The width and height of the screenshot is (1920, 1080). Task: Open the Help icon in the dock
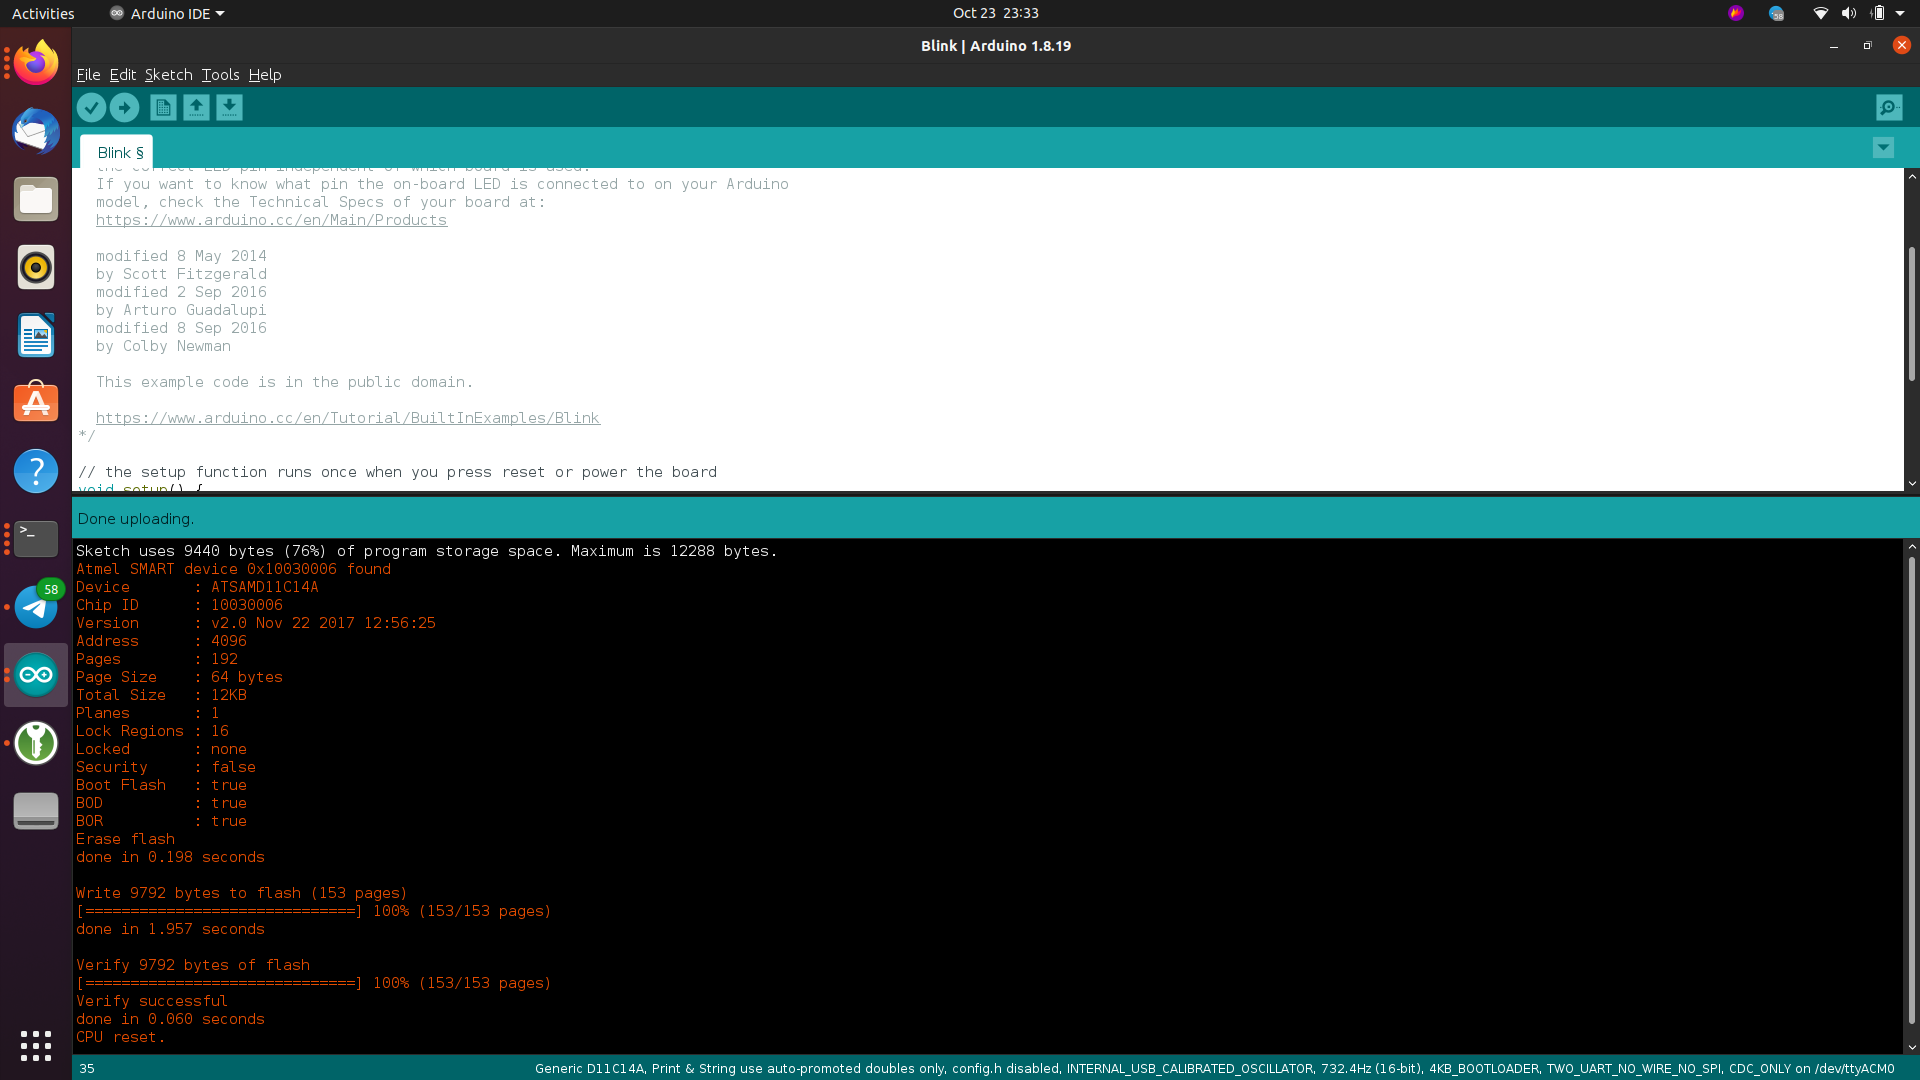pyautogui.click(x=36, y=471)
